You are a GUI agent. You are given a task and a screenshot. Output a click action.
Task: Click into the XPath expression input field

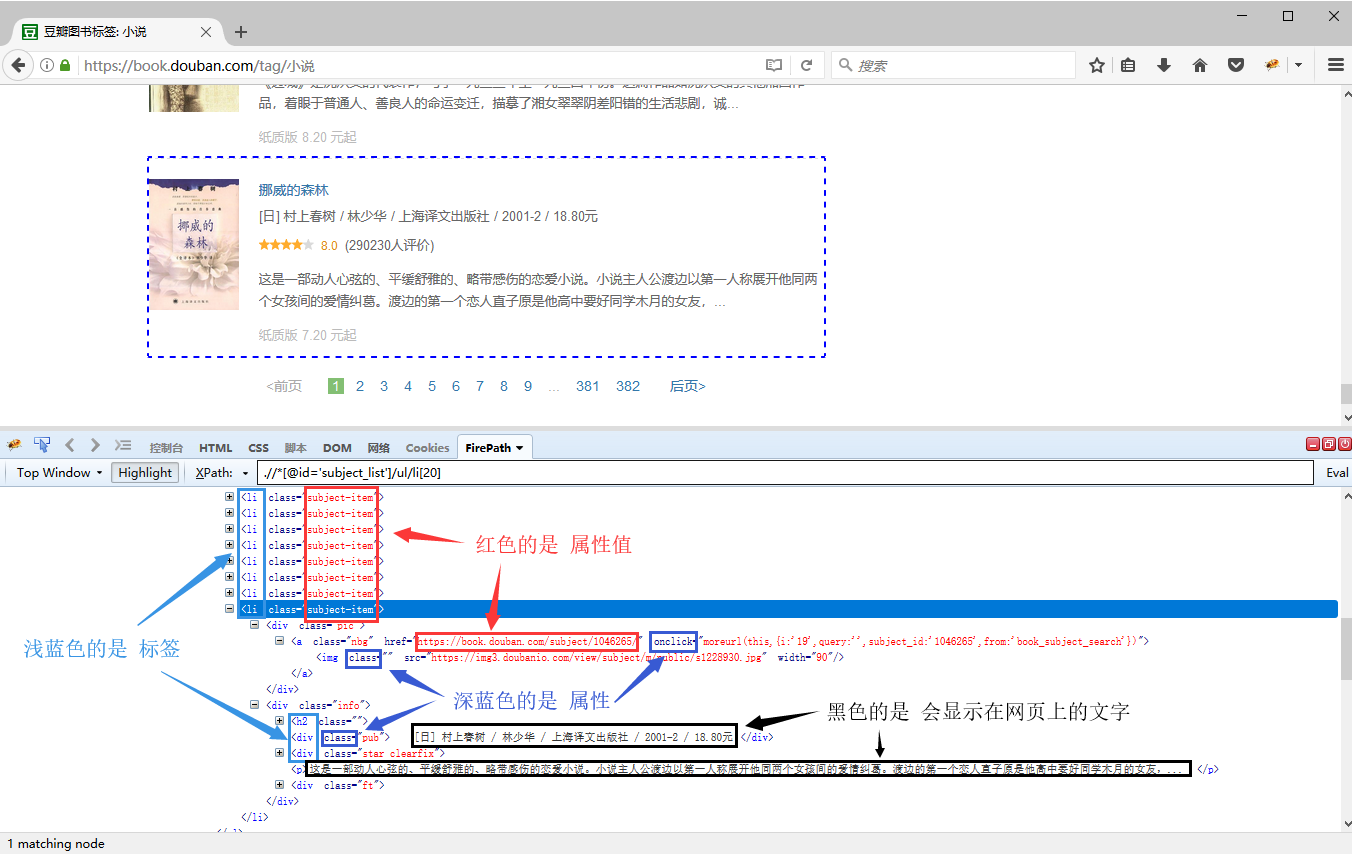point(785,473)
